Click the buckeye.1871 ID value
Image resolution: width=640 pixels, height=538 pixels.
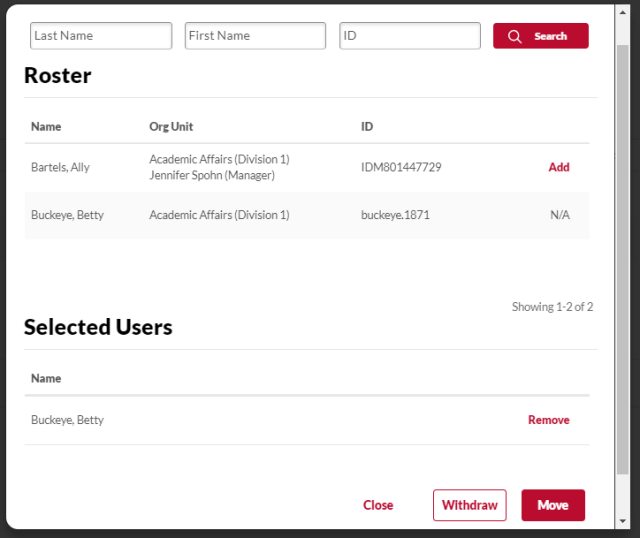395,215
